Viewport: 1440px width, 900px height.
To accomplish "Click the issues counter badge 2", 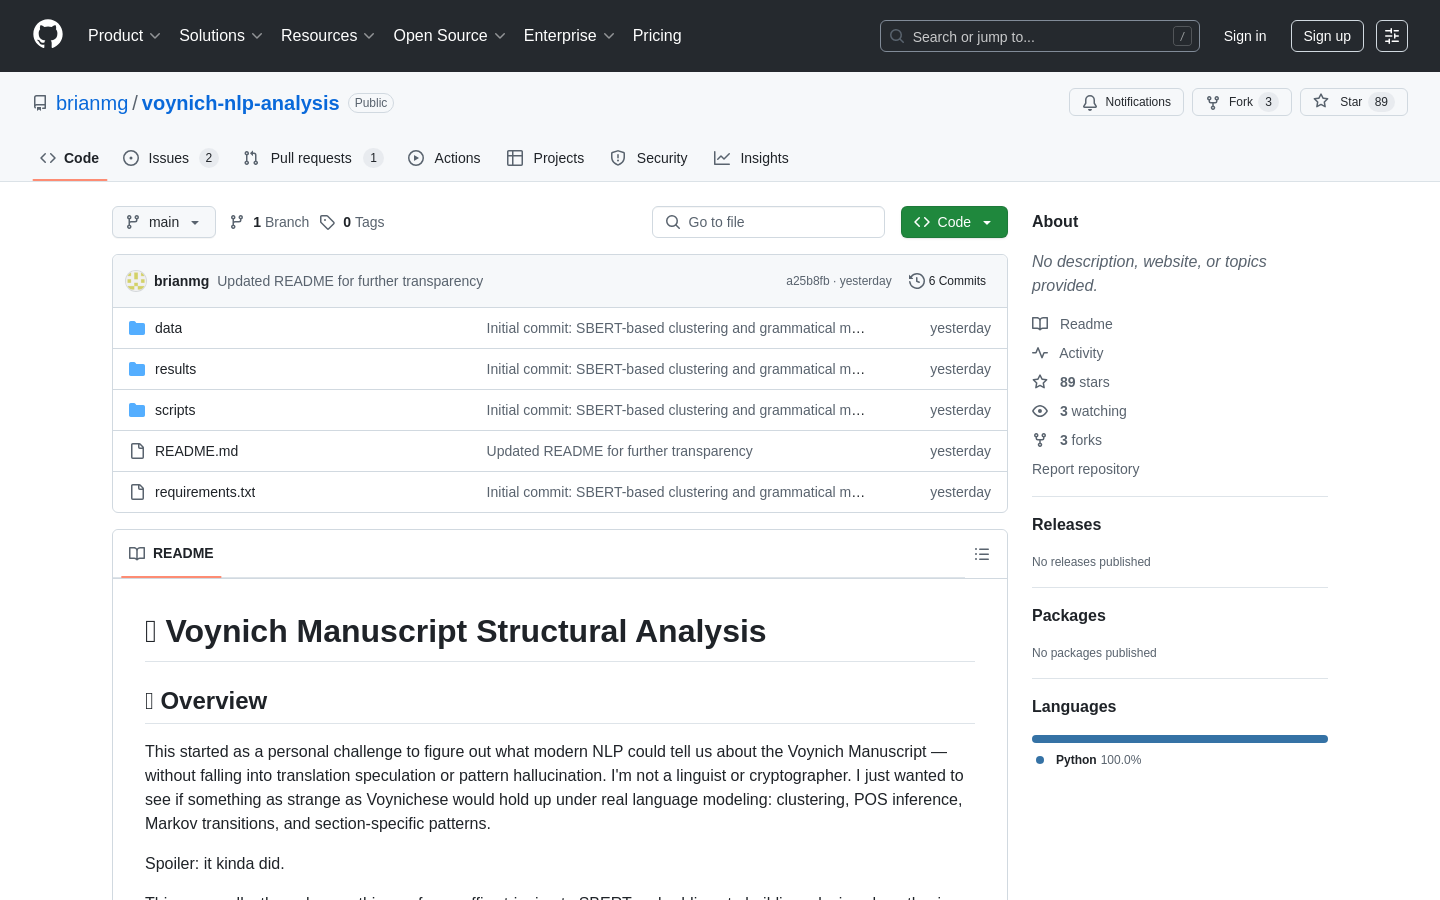I will tap(208, 158).
